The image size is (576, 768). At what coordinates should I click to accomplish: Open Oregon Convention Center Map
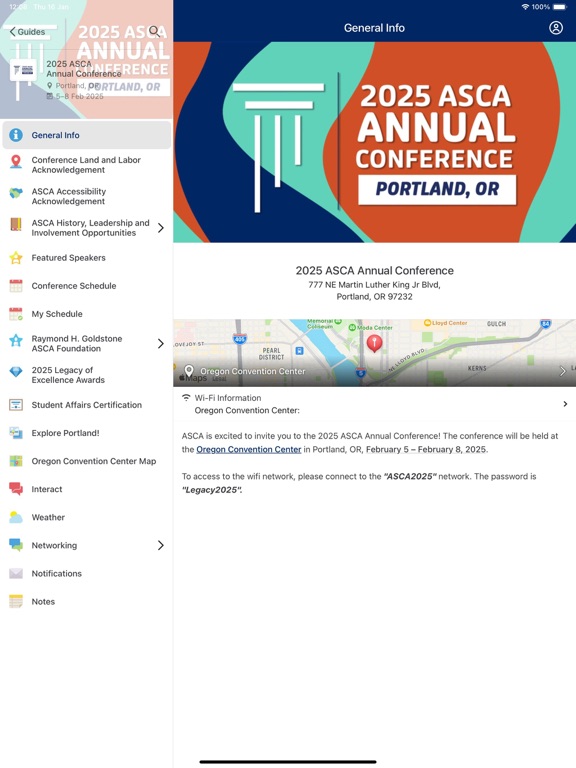pyautogui.click(x=87, y=461)
